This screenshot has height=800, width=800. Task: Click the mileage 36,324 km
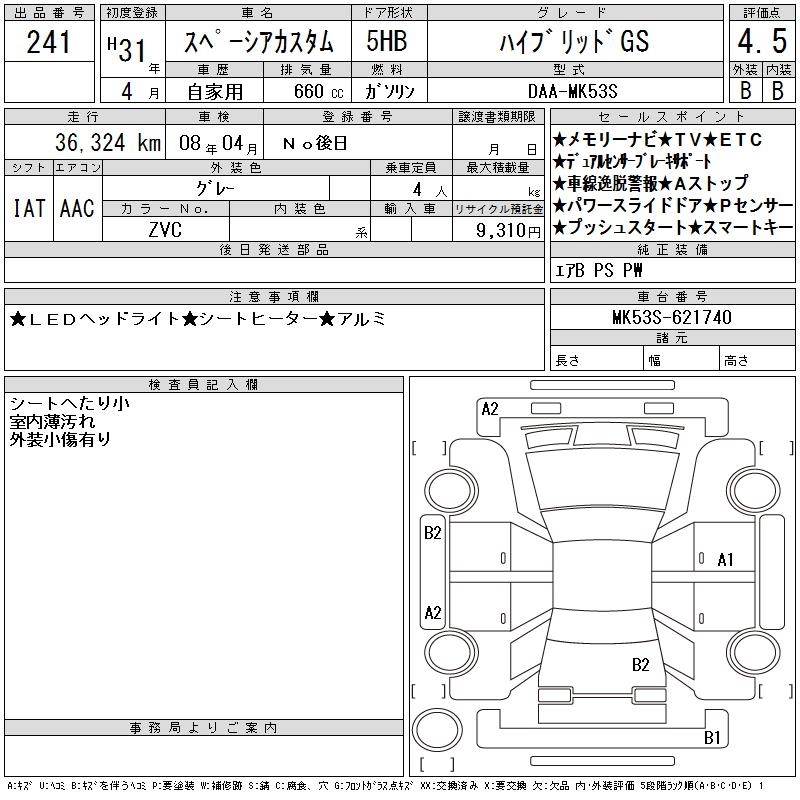[108, 142]
